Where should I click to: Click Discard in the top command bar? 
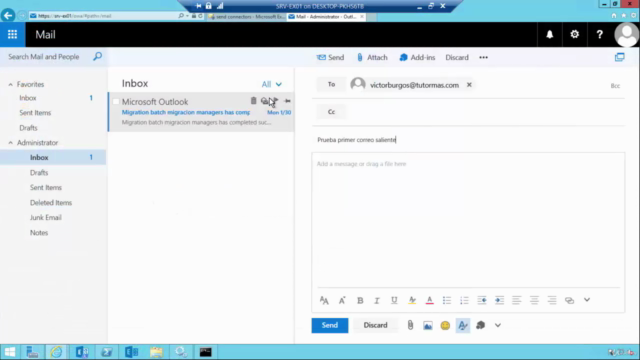coord(457,58)
